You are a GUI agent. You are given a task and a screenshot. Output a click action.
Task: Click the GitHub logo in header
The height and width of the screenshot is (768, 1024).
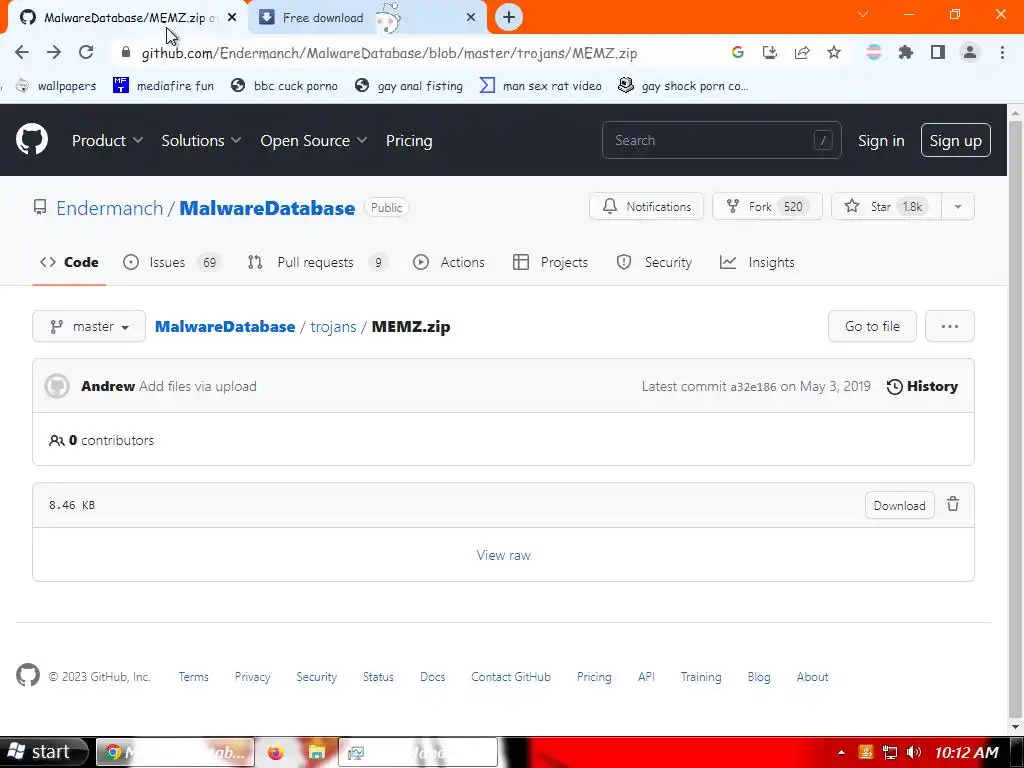coord(31,139)
